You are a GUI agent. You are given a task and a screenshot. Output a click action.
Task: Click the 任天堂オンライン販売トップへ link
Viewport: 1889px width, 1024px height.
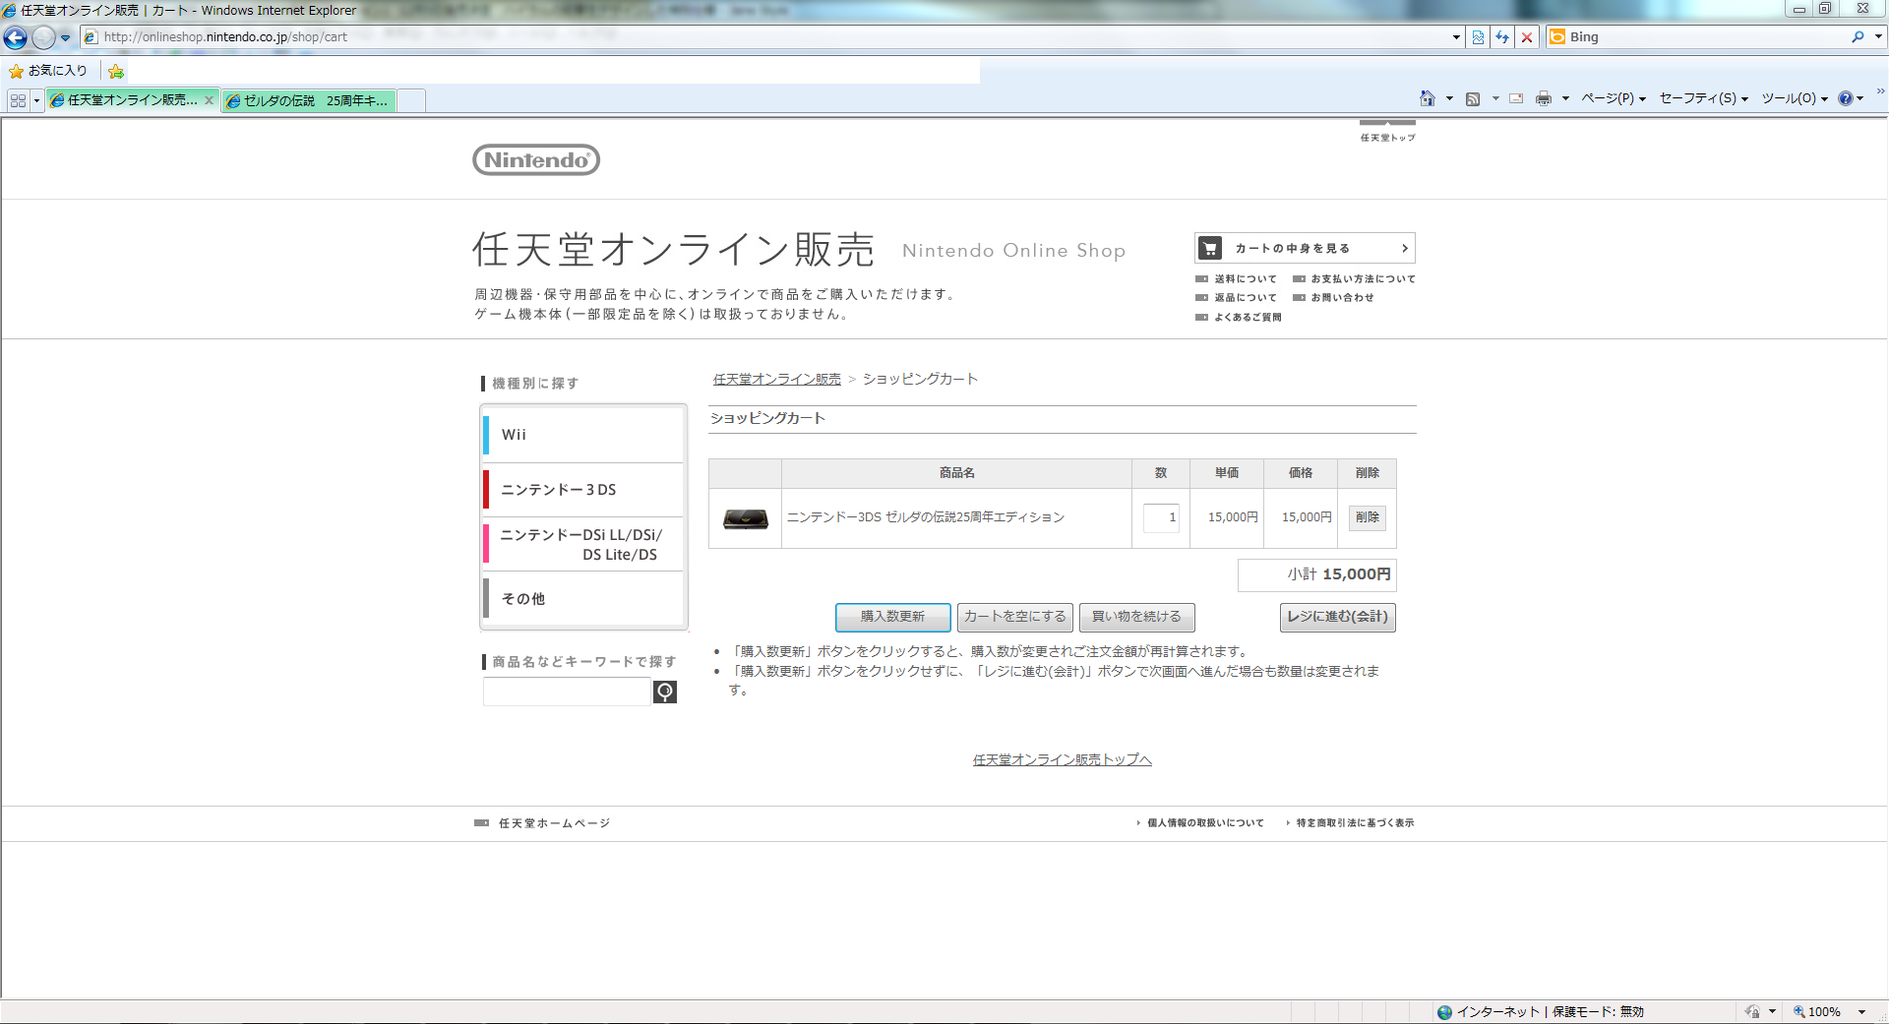tap(1062, 760)
